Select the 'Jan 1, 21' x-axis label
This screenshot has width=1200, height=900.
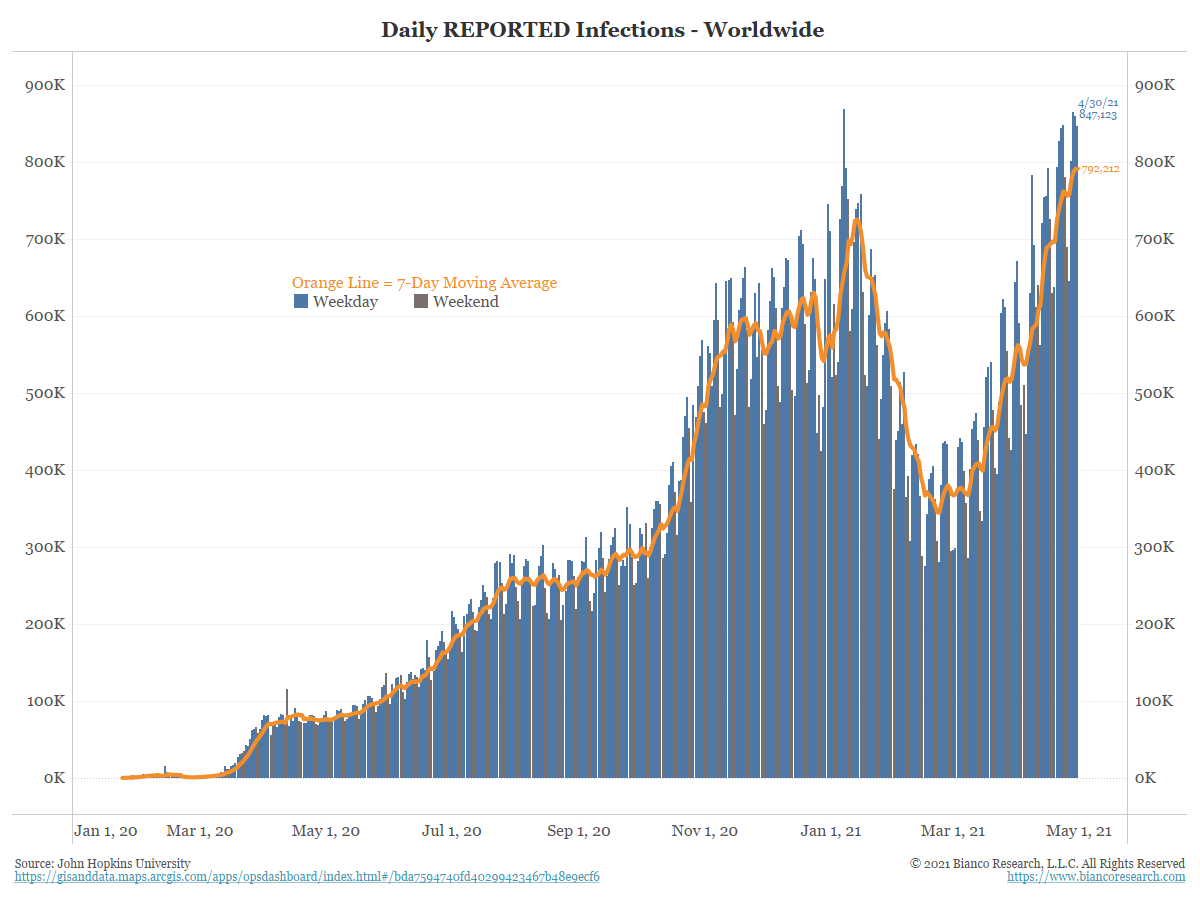tap(831, 831)
